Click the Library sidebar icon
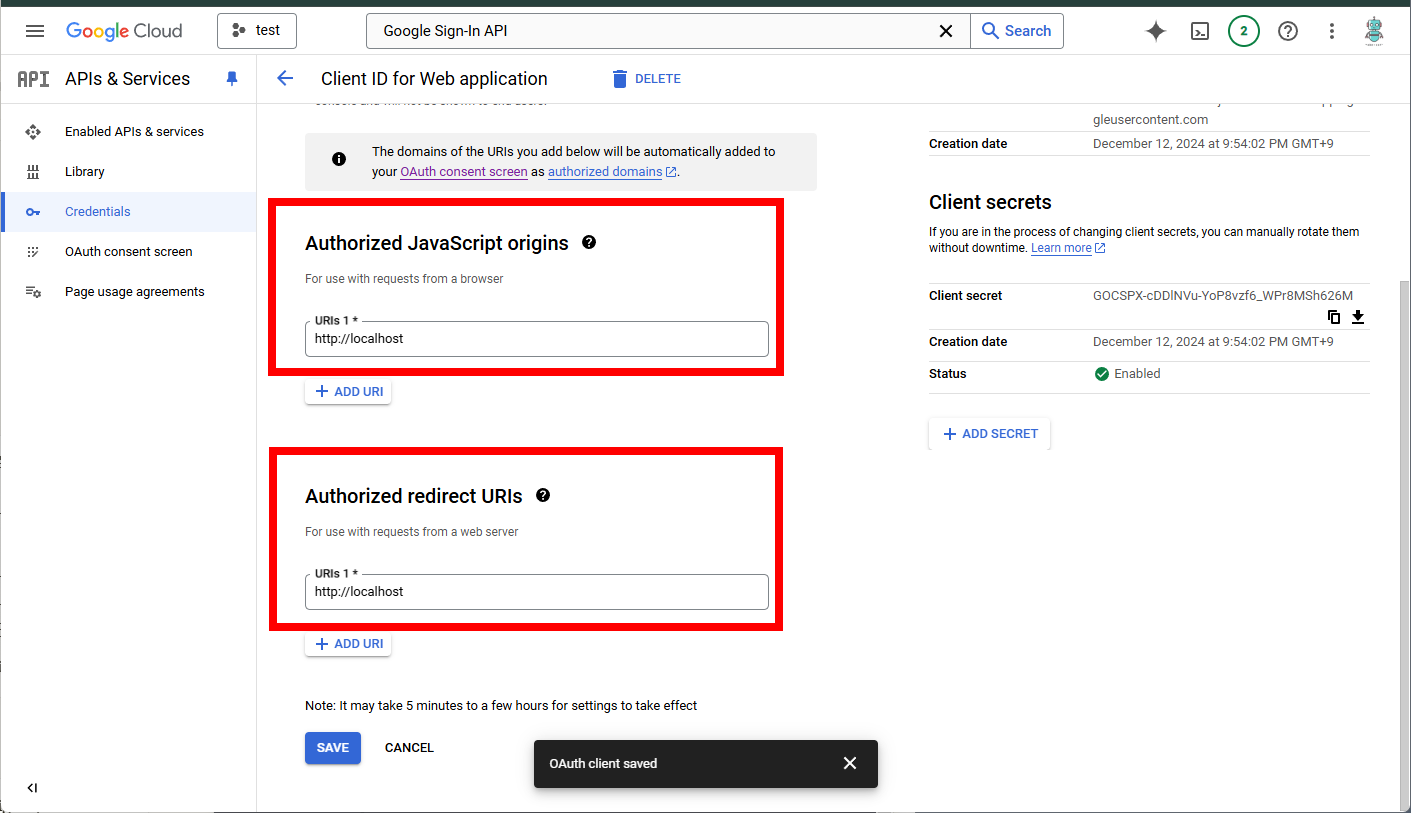The width and height of the screenshot is (1411, 813). [33, 172]
